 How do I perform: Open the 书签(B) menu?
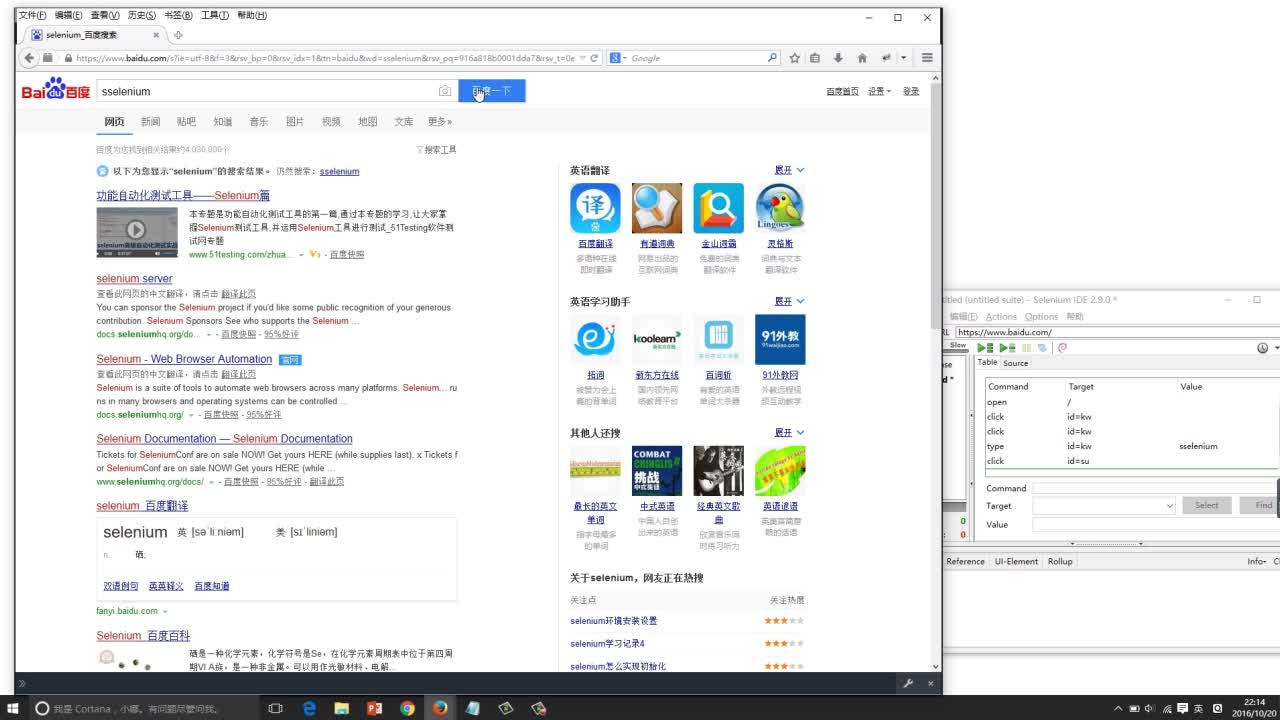pos(179,15)
